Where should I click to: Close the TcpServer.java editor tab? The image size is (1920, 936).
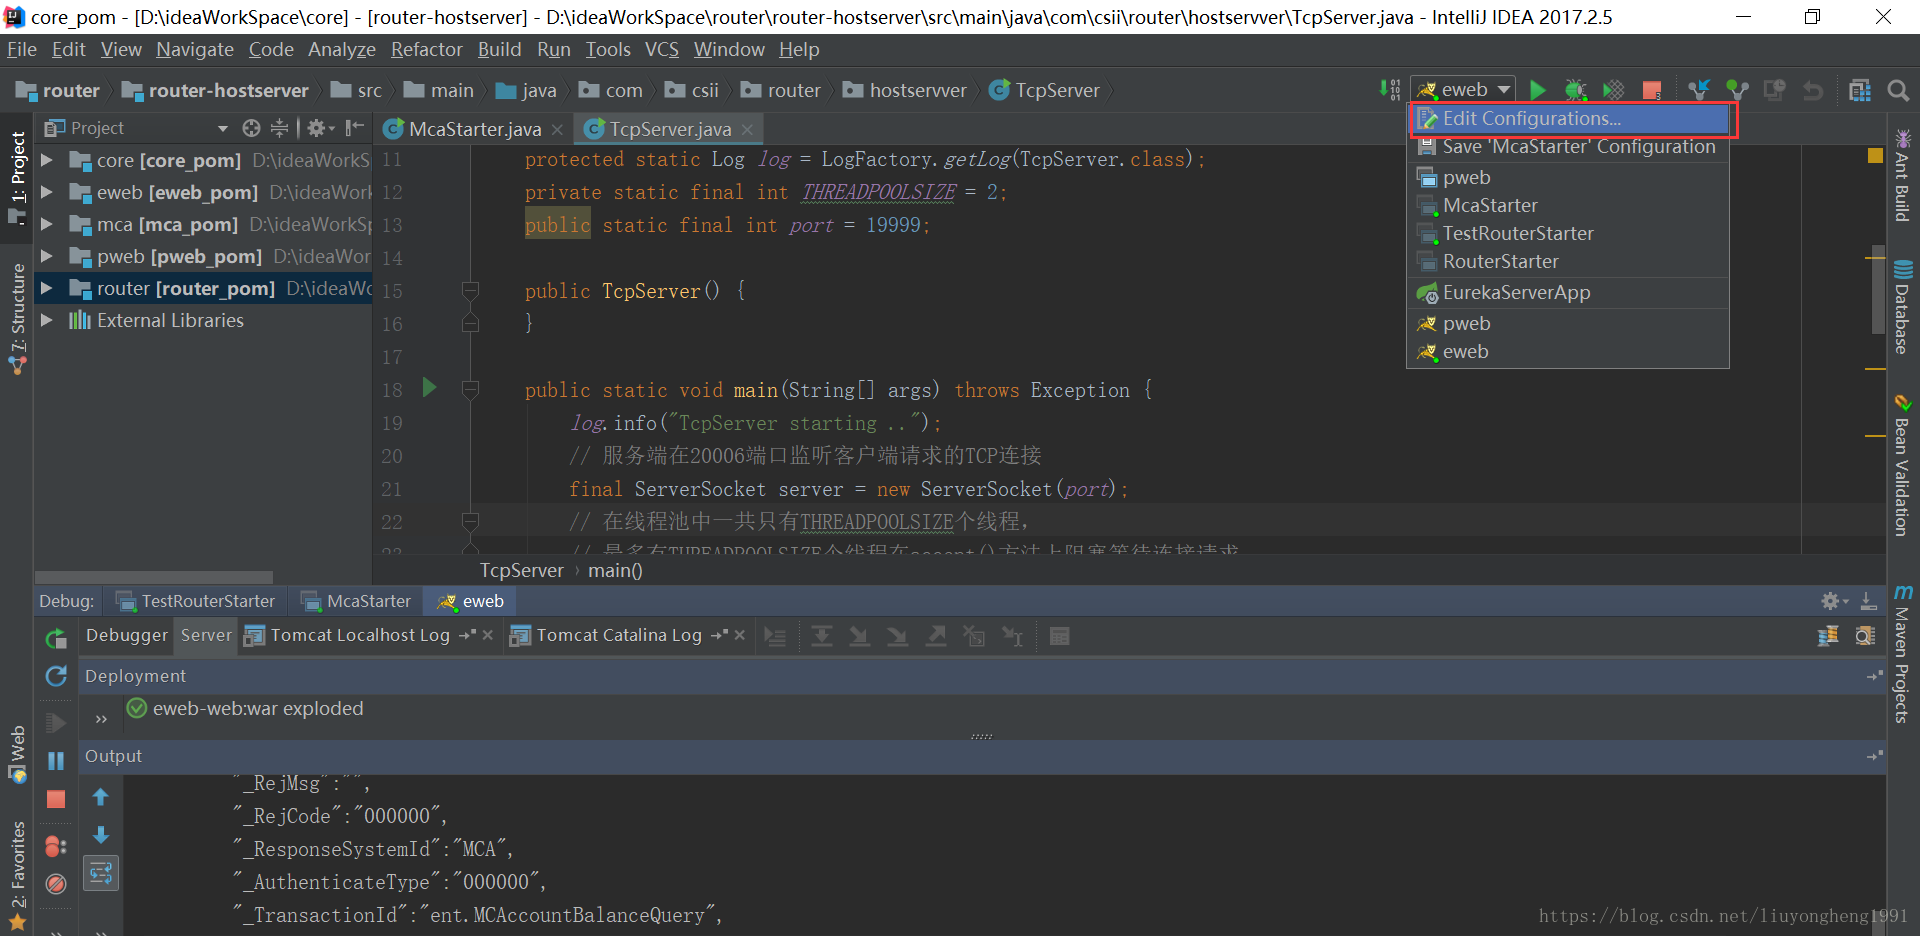point(747,129)
